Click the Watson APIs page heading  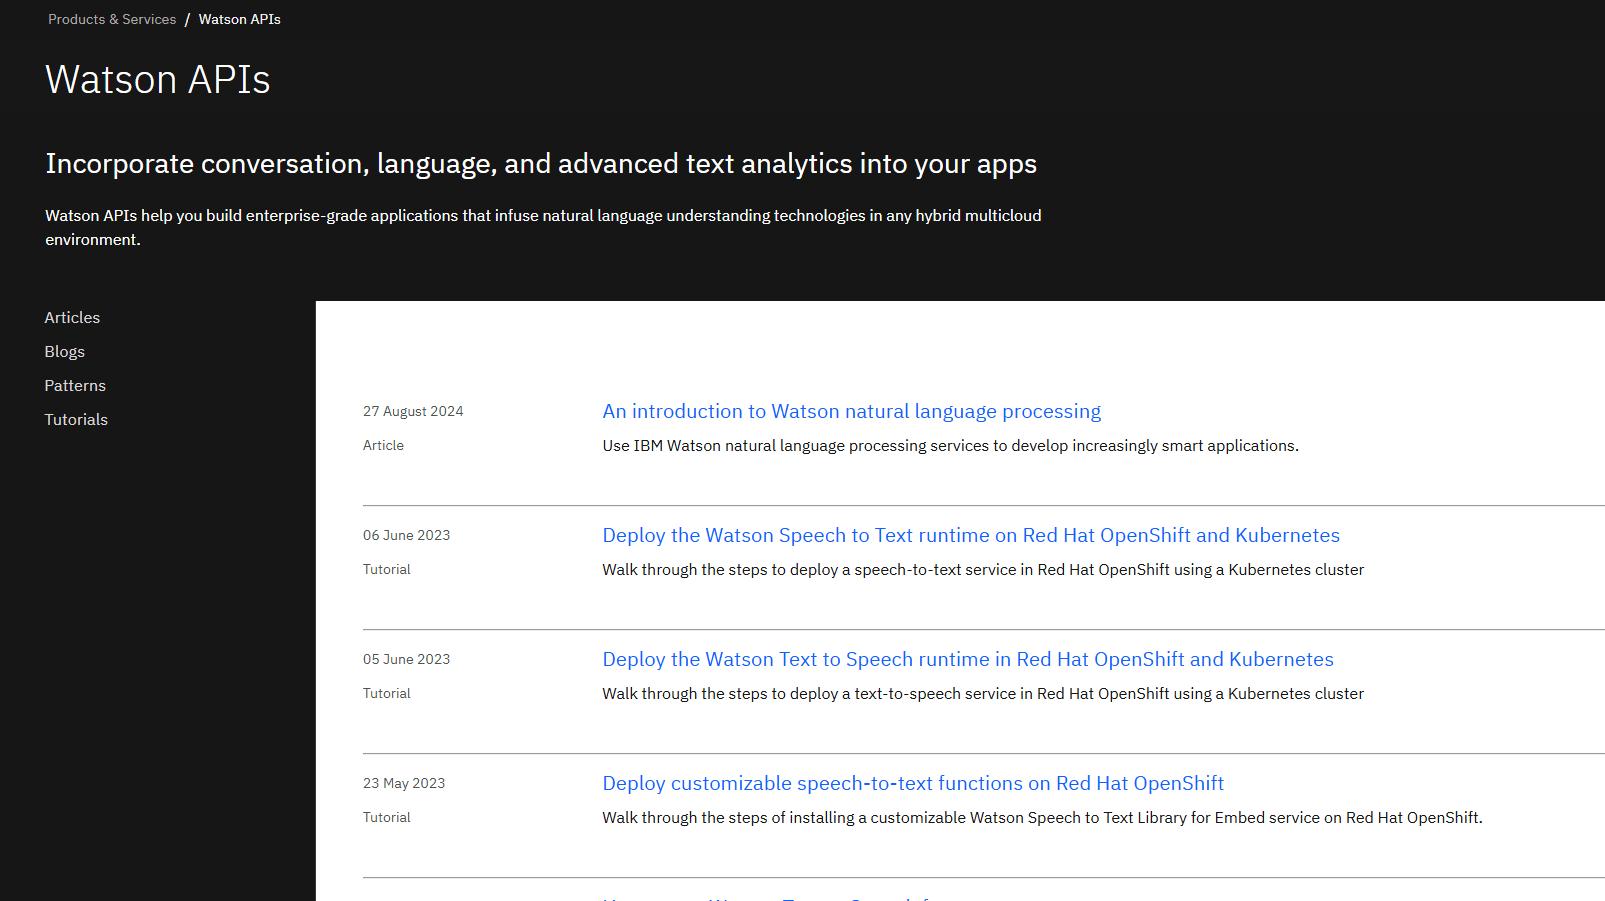pyautogui.click(x=158, y=80)
